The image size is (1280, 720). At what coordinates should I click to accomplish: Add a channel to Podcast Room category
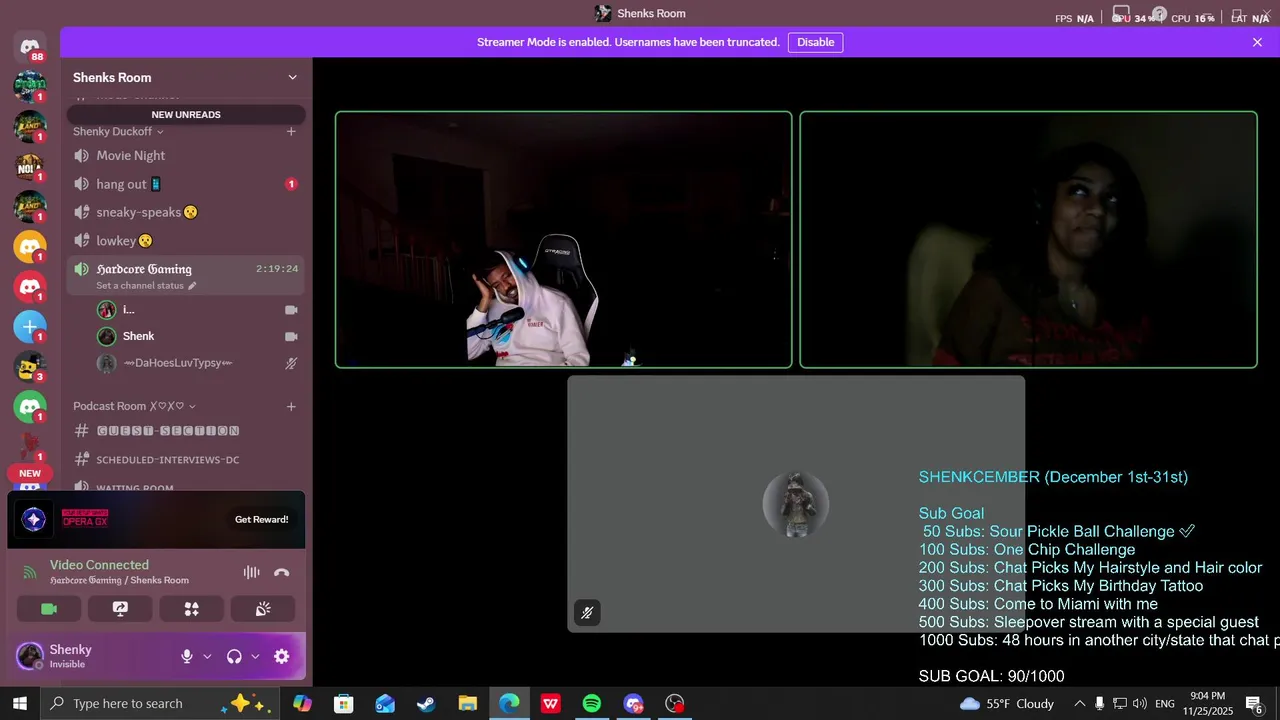291,406
